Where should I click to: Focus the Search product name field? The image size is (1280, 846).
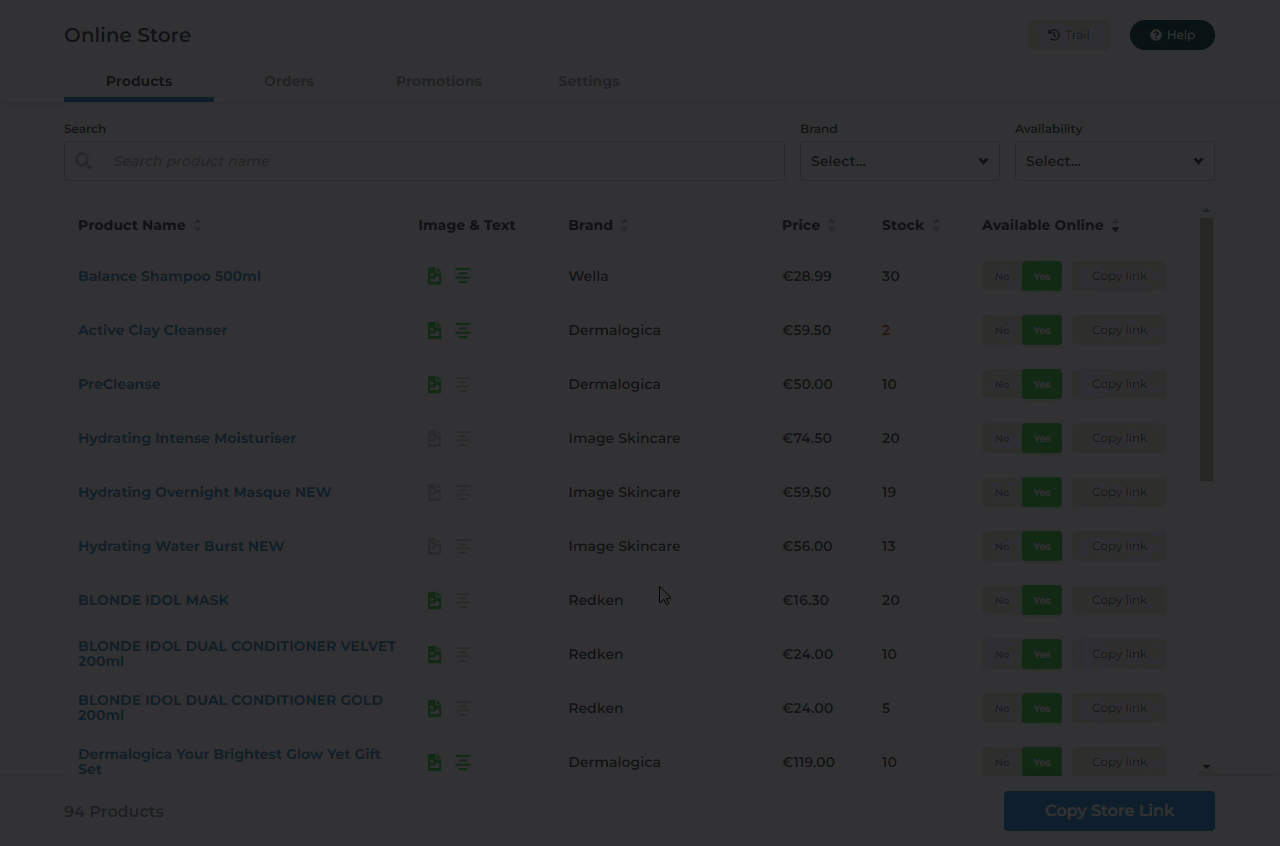[x=424, y=161]
